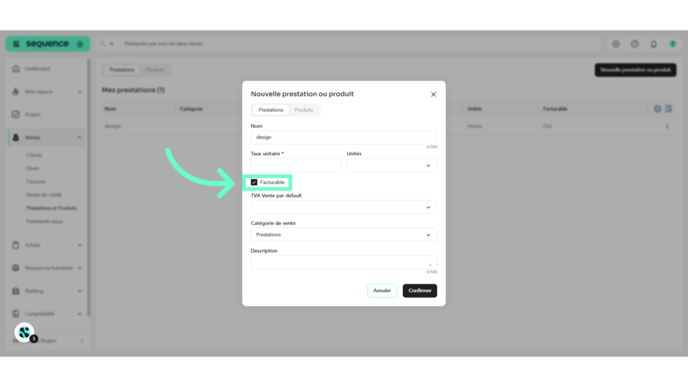Click the design cell in table
688x387 pixels.
pyautogui.click(x=113, y=126)
